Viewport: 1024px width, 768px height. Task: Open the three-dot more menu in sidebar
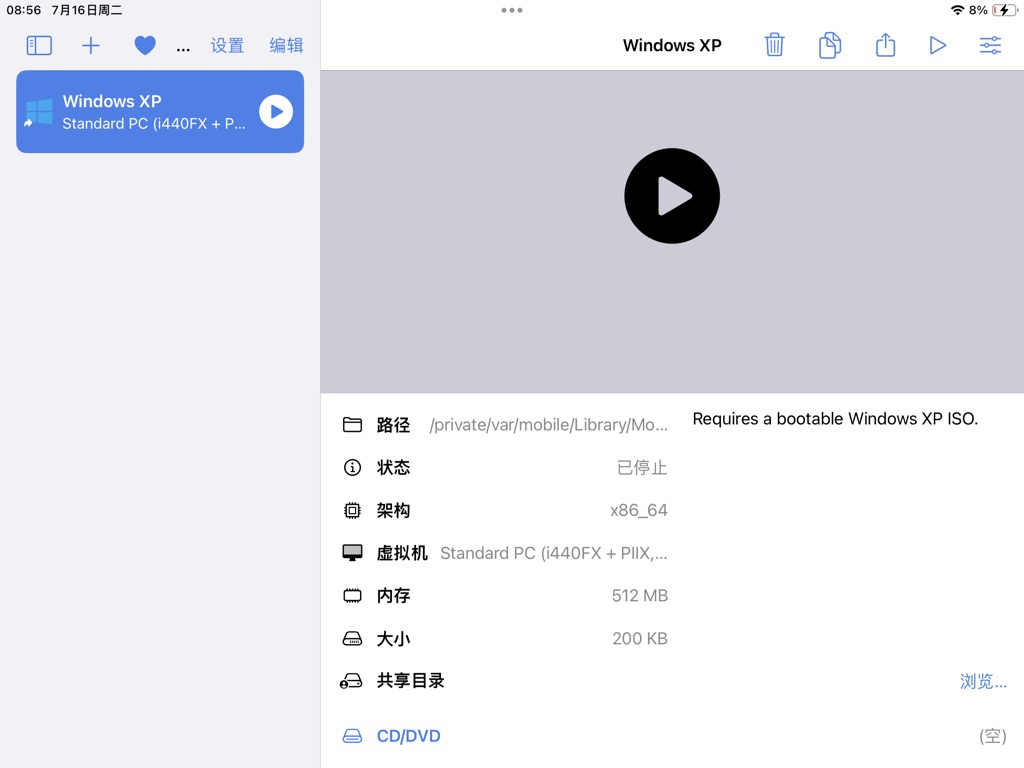[x=183, y=48]
